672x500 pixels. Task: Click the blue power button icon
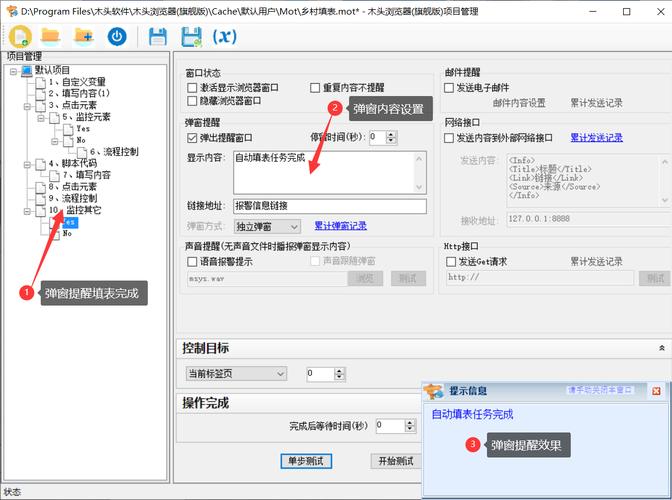(x=117, y=36)
